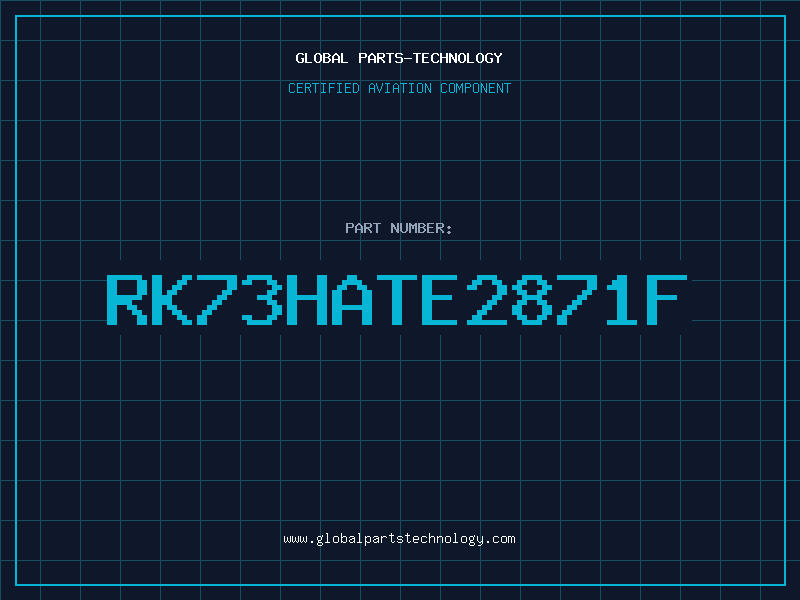Open the www.globalpartstechnology.com link

pos(399,539)
